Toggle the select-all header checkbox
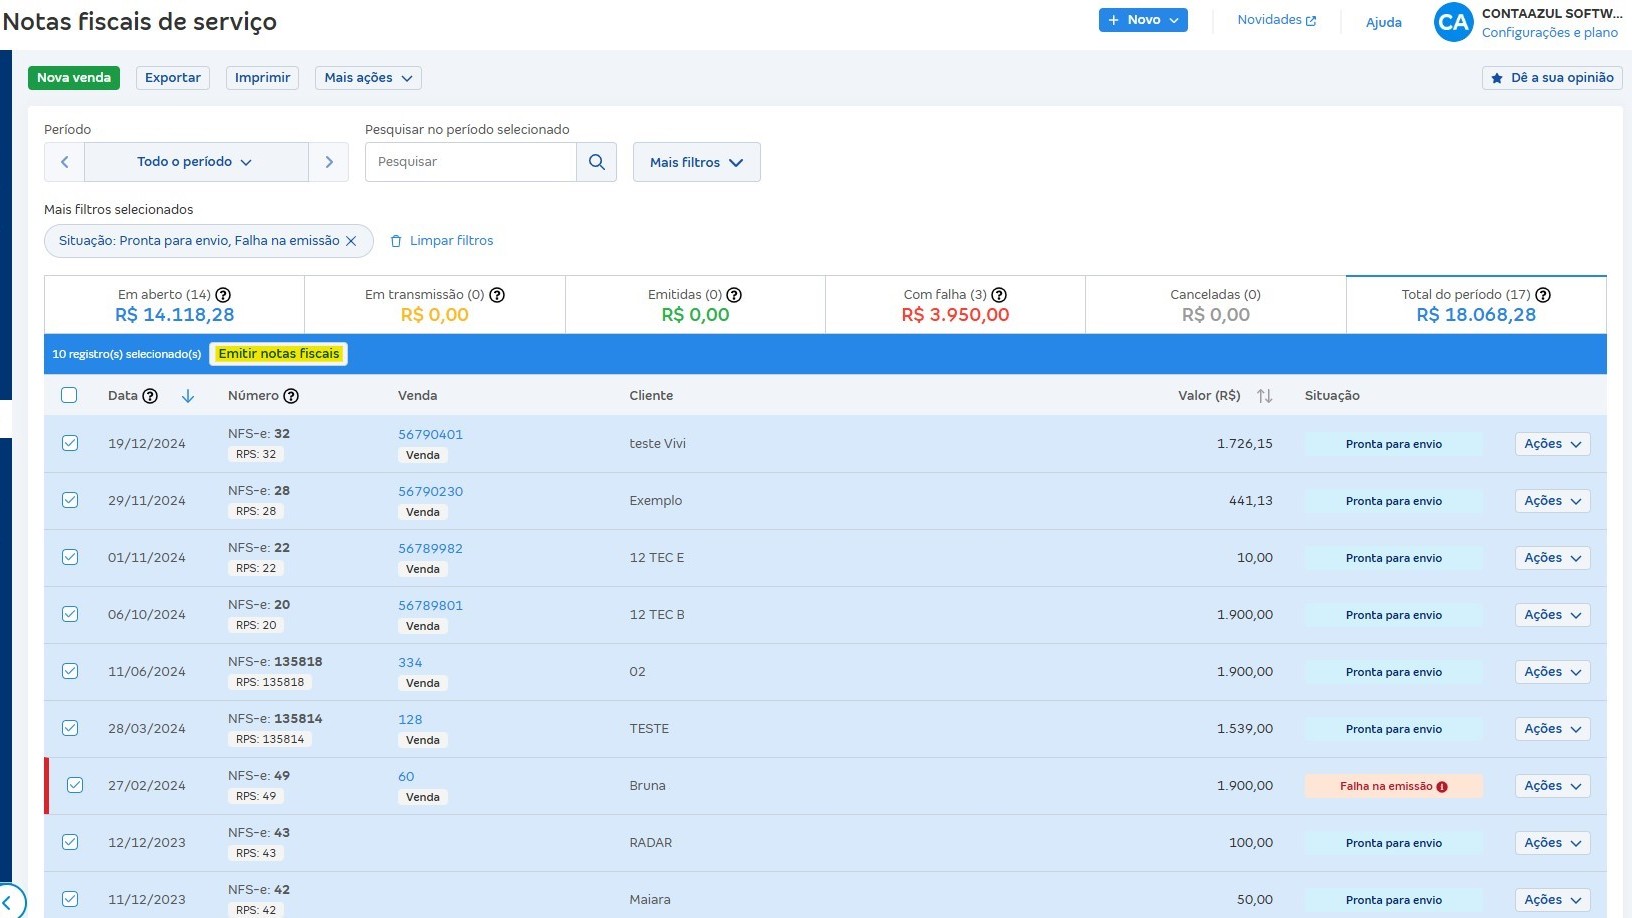The height and width of the screenshot is (918, 1632). click(69, 395)
